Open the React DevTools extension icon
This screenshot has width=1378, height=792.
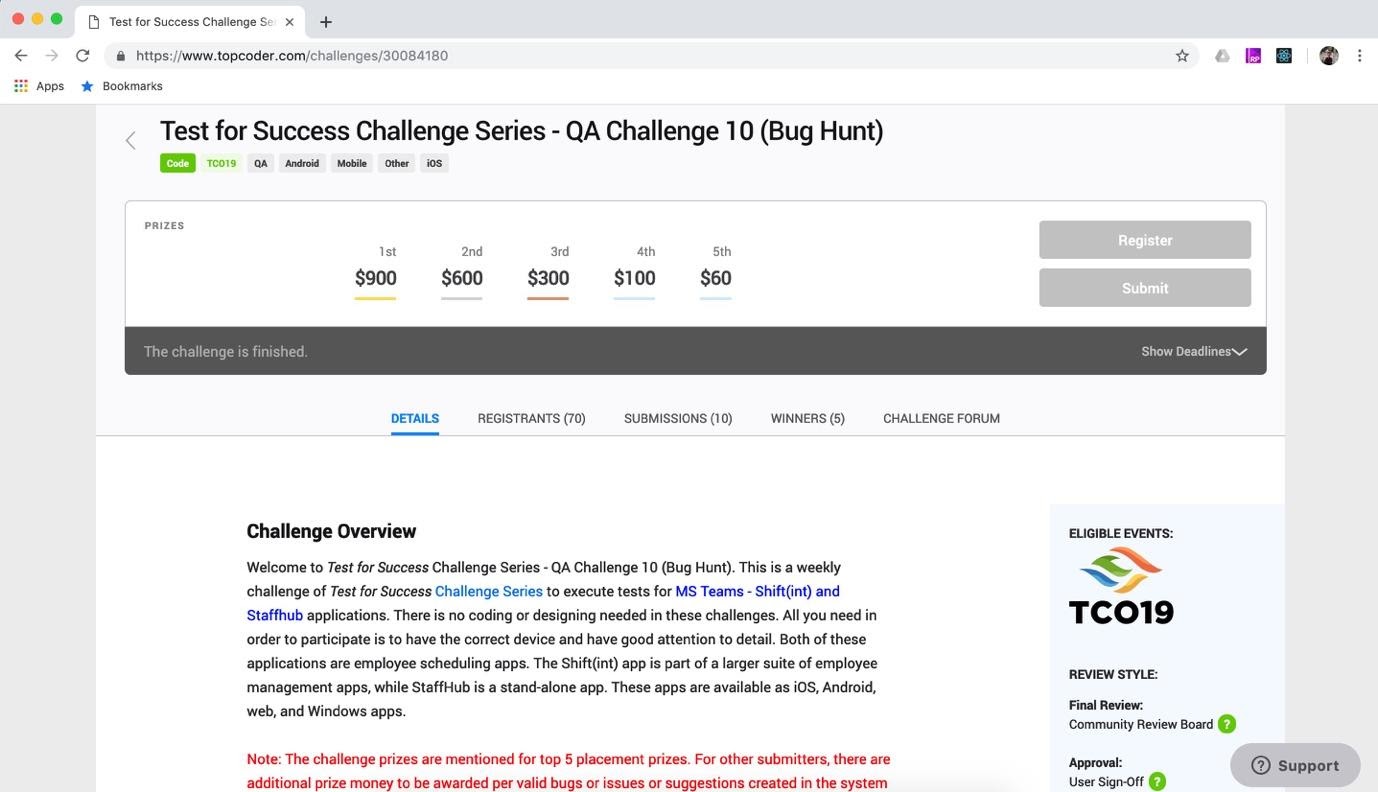click(x=1284, y=56)
